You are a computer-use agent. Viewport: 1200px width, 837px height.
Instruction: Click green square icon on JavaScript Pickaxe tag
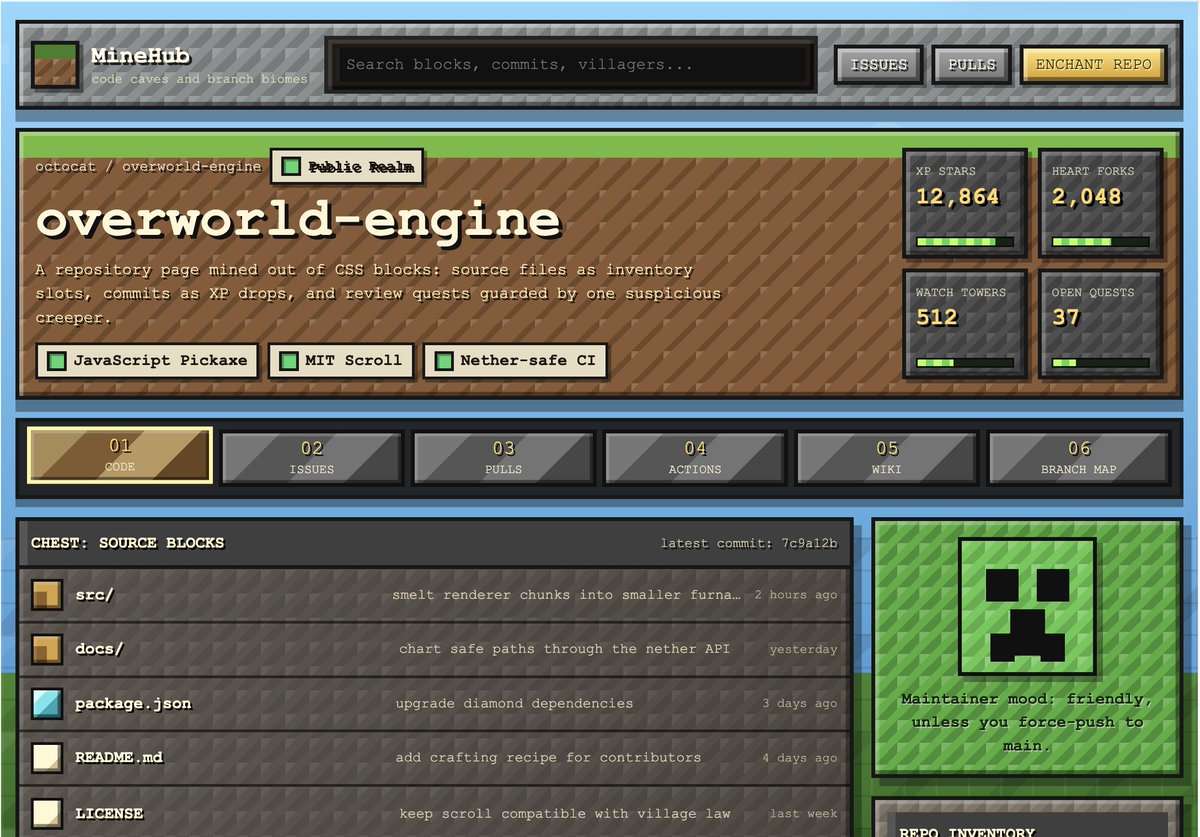(56, 360)
